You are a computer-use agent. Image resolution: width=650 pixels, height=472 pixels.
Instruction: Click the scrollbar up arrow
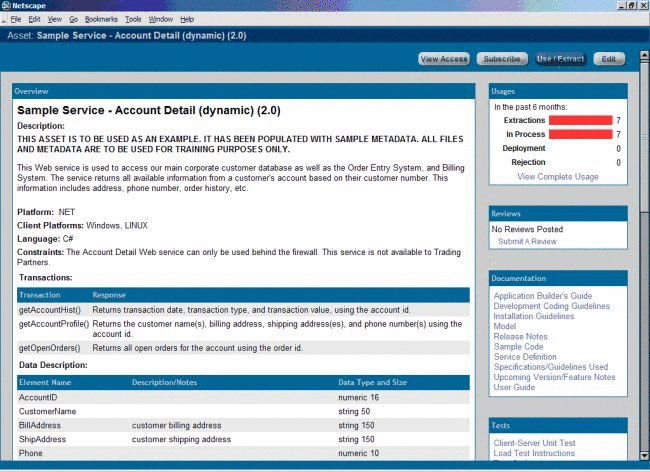pyautogui.click(x=644, y=55)
